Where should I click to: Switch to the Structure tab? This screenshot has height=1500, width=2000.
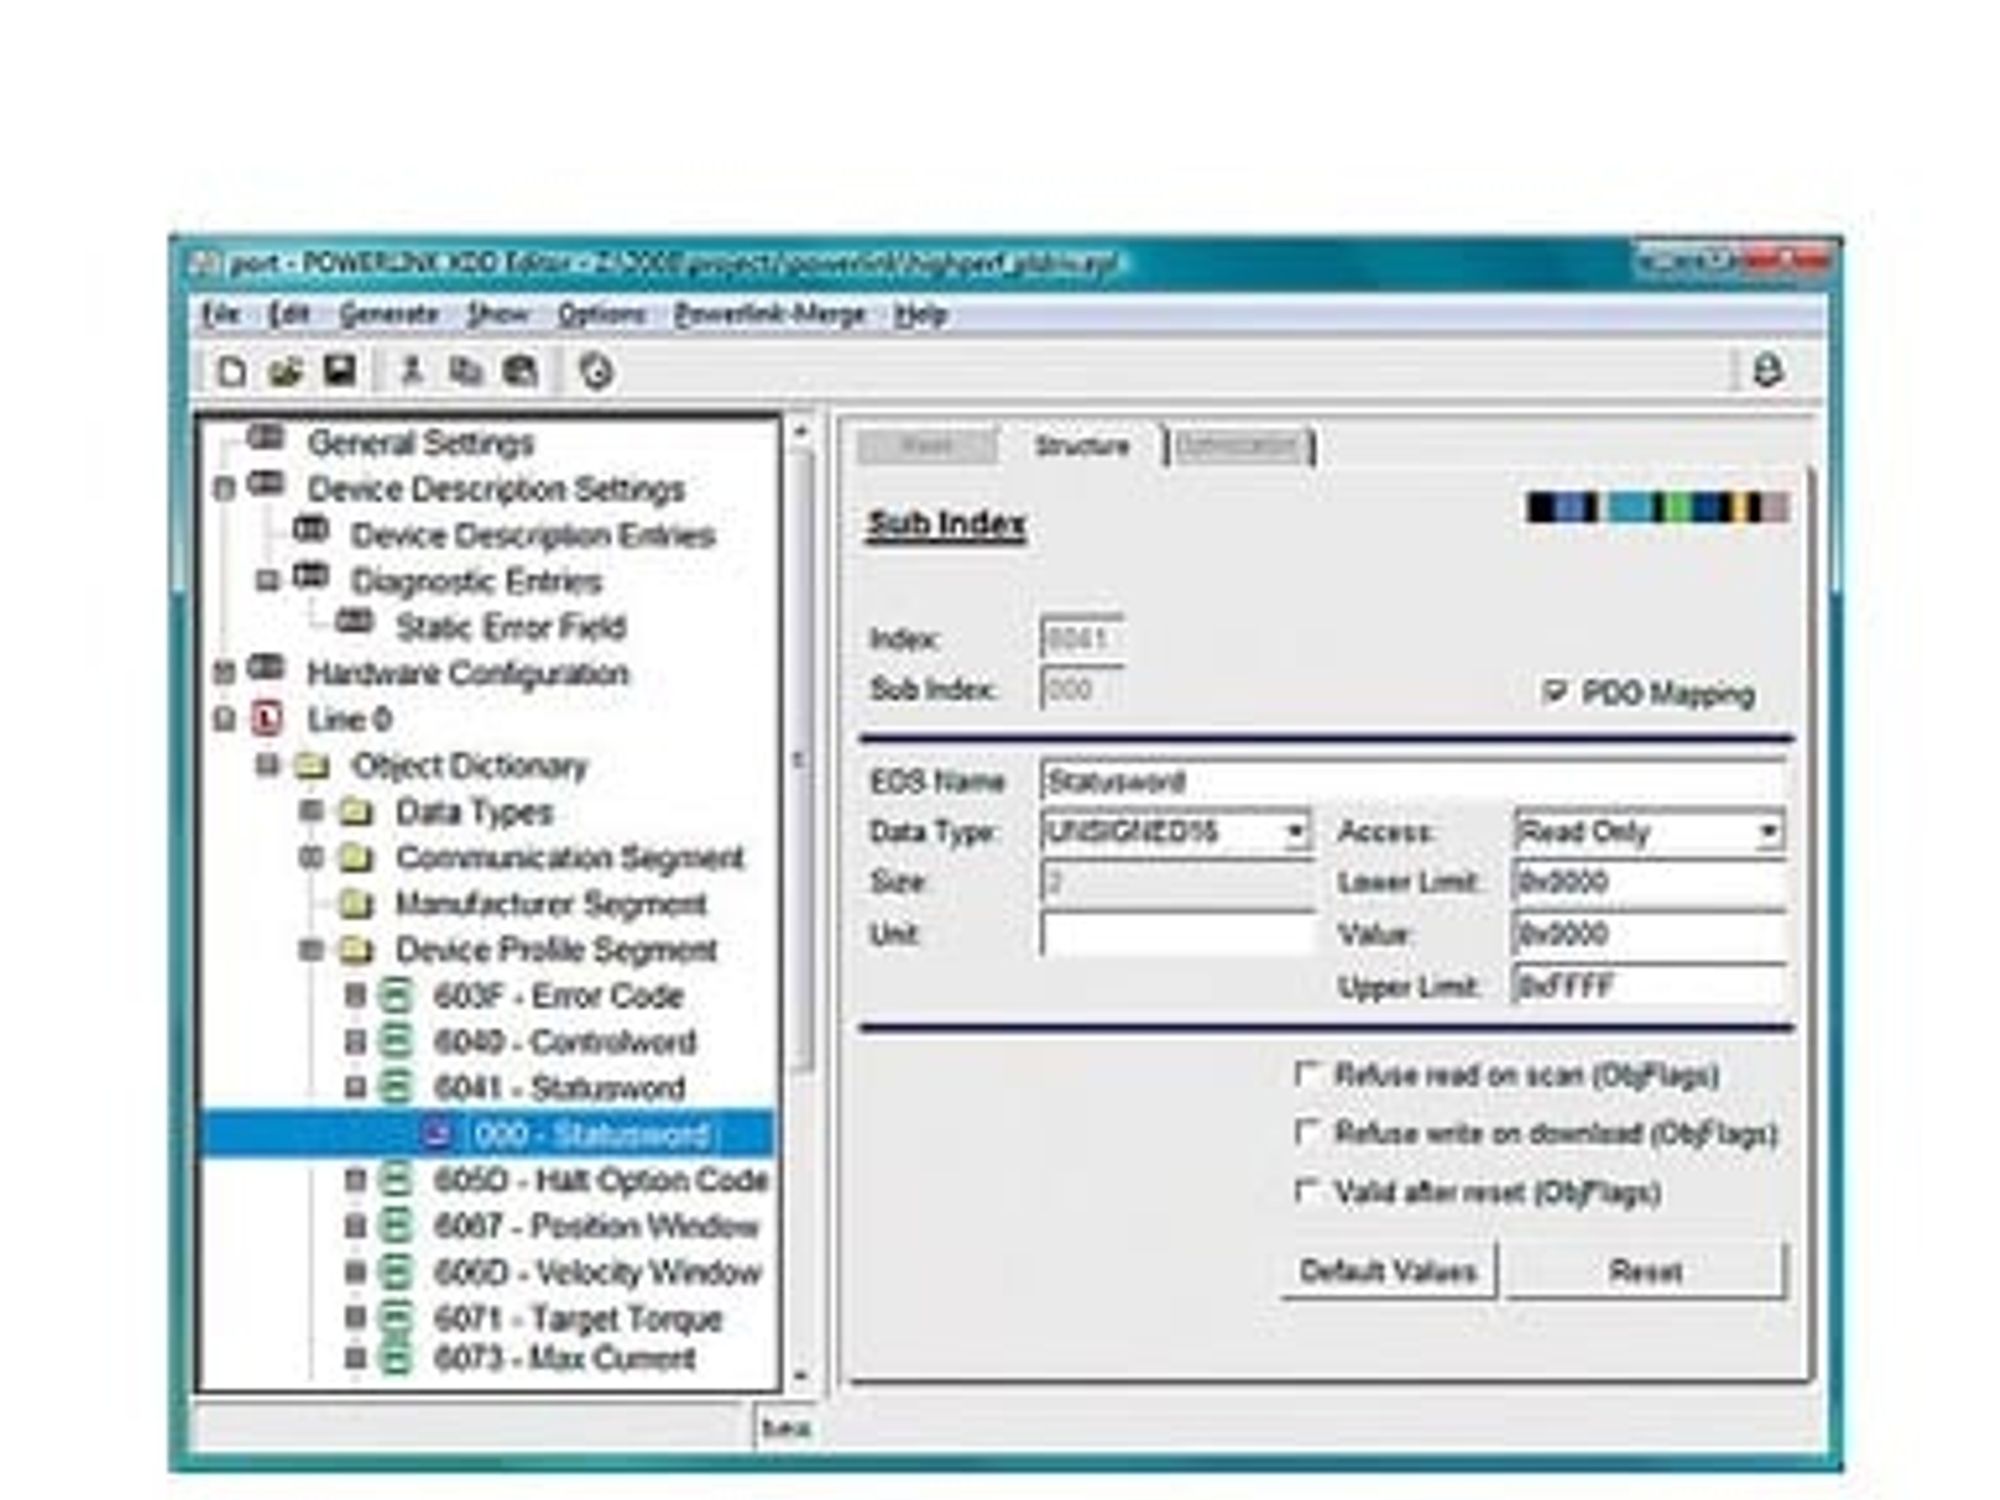1082,446
